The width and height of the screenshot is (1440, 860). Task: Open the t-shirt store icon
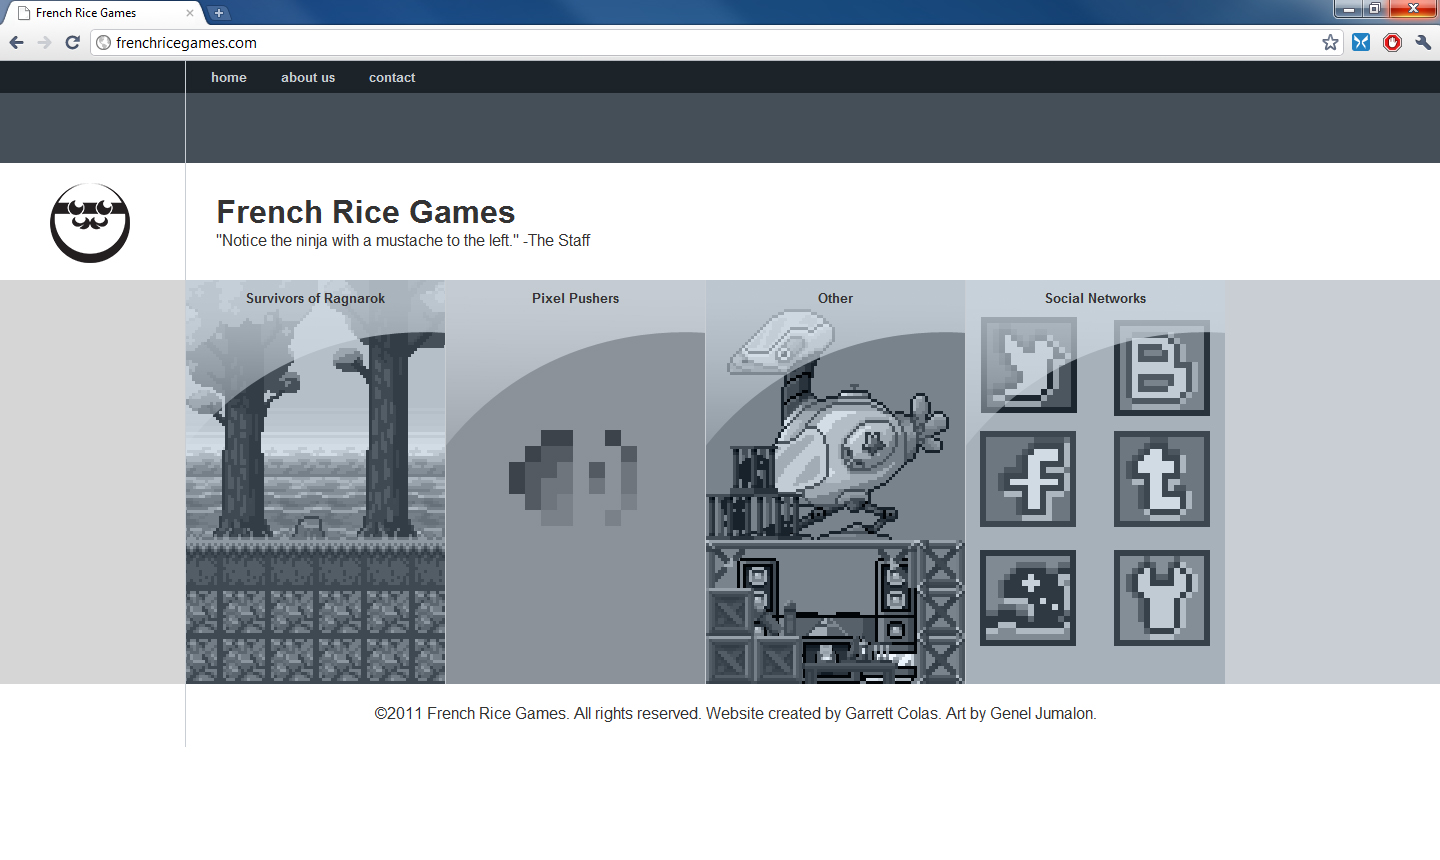coord(1162,598)
